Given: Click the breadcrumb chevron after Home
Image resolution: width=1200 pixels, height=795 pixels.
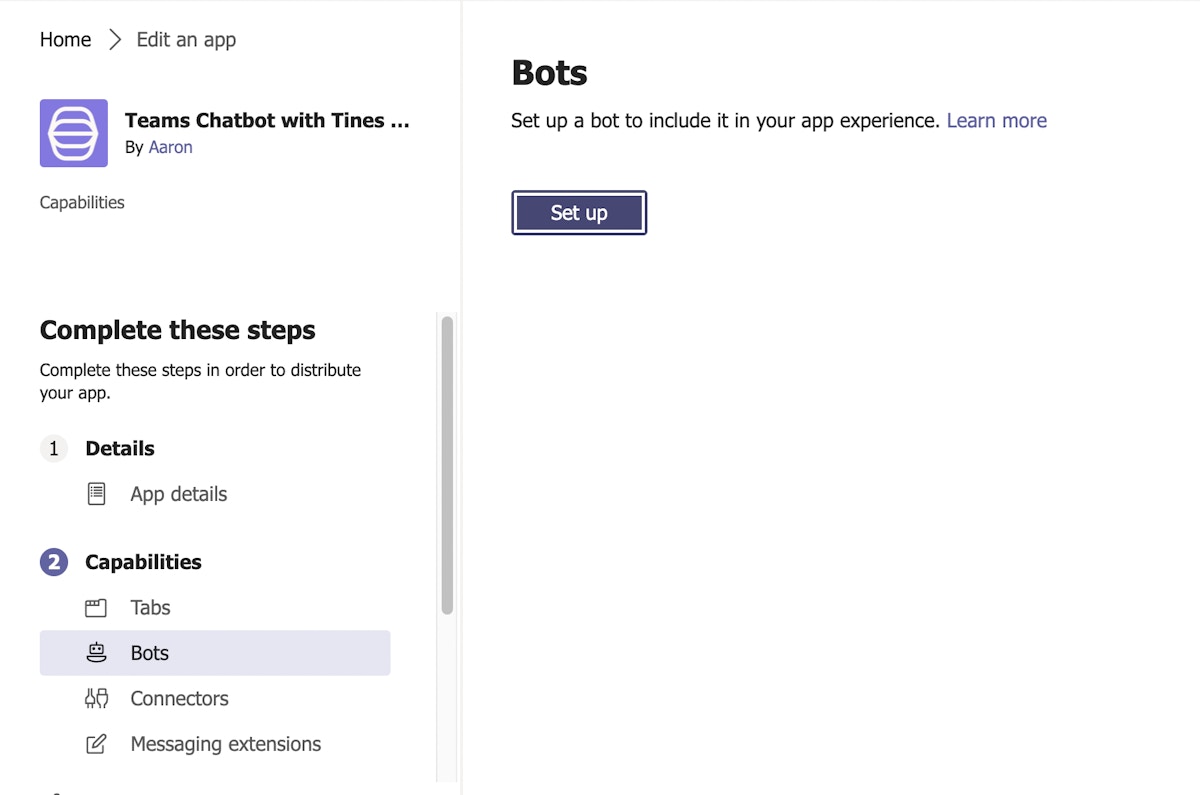Looking at the screenshot, I should pyautogui.click(x=114, y=40).
